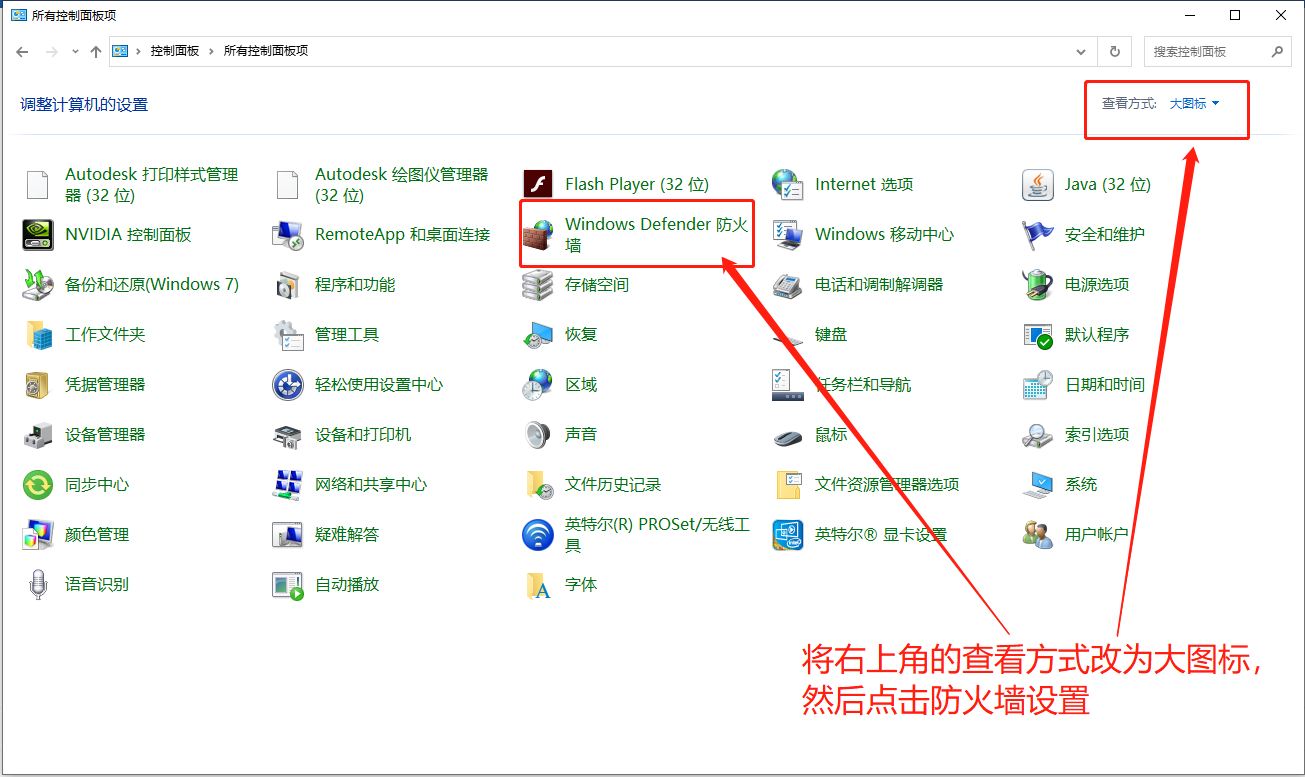Viewport: 1305px width, 777px height.
Task: Click window title bar control panel icon
Action: (18, 15)
